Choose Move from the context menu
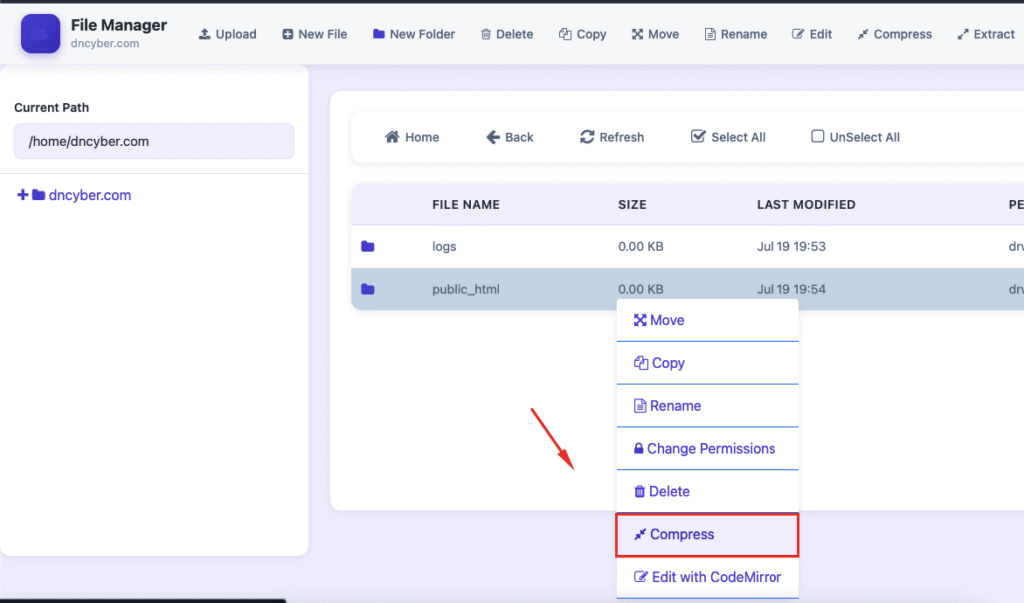This screenshot has width=1024, height=603. click(707, 320)
